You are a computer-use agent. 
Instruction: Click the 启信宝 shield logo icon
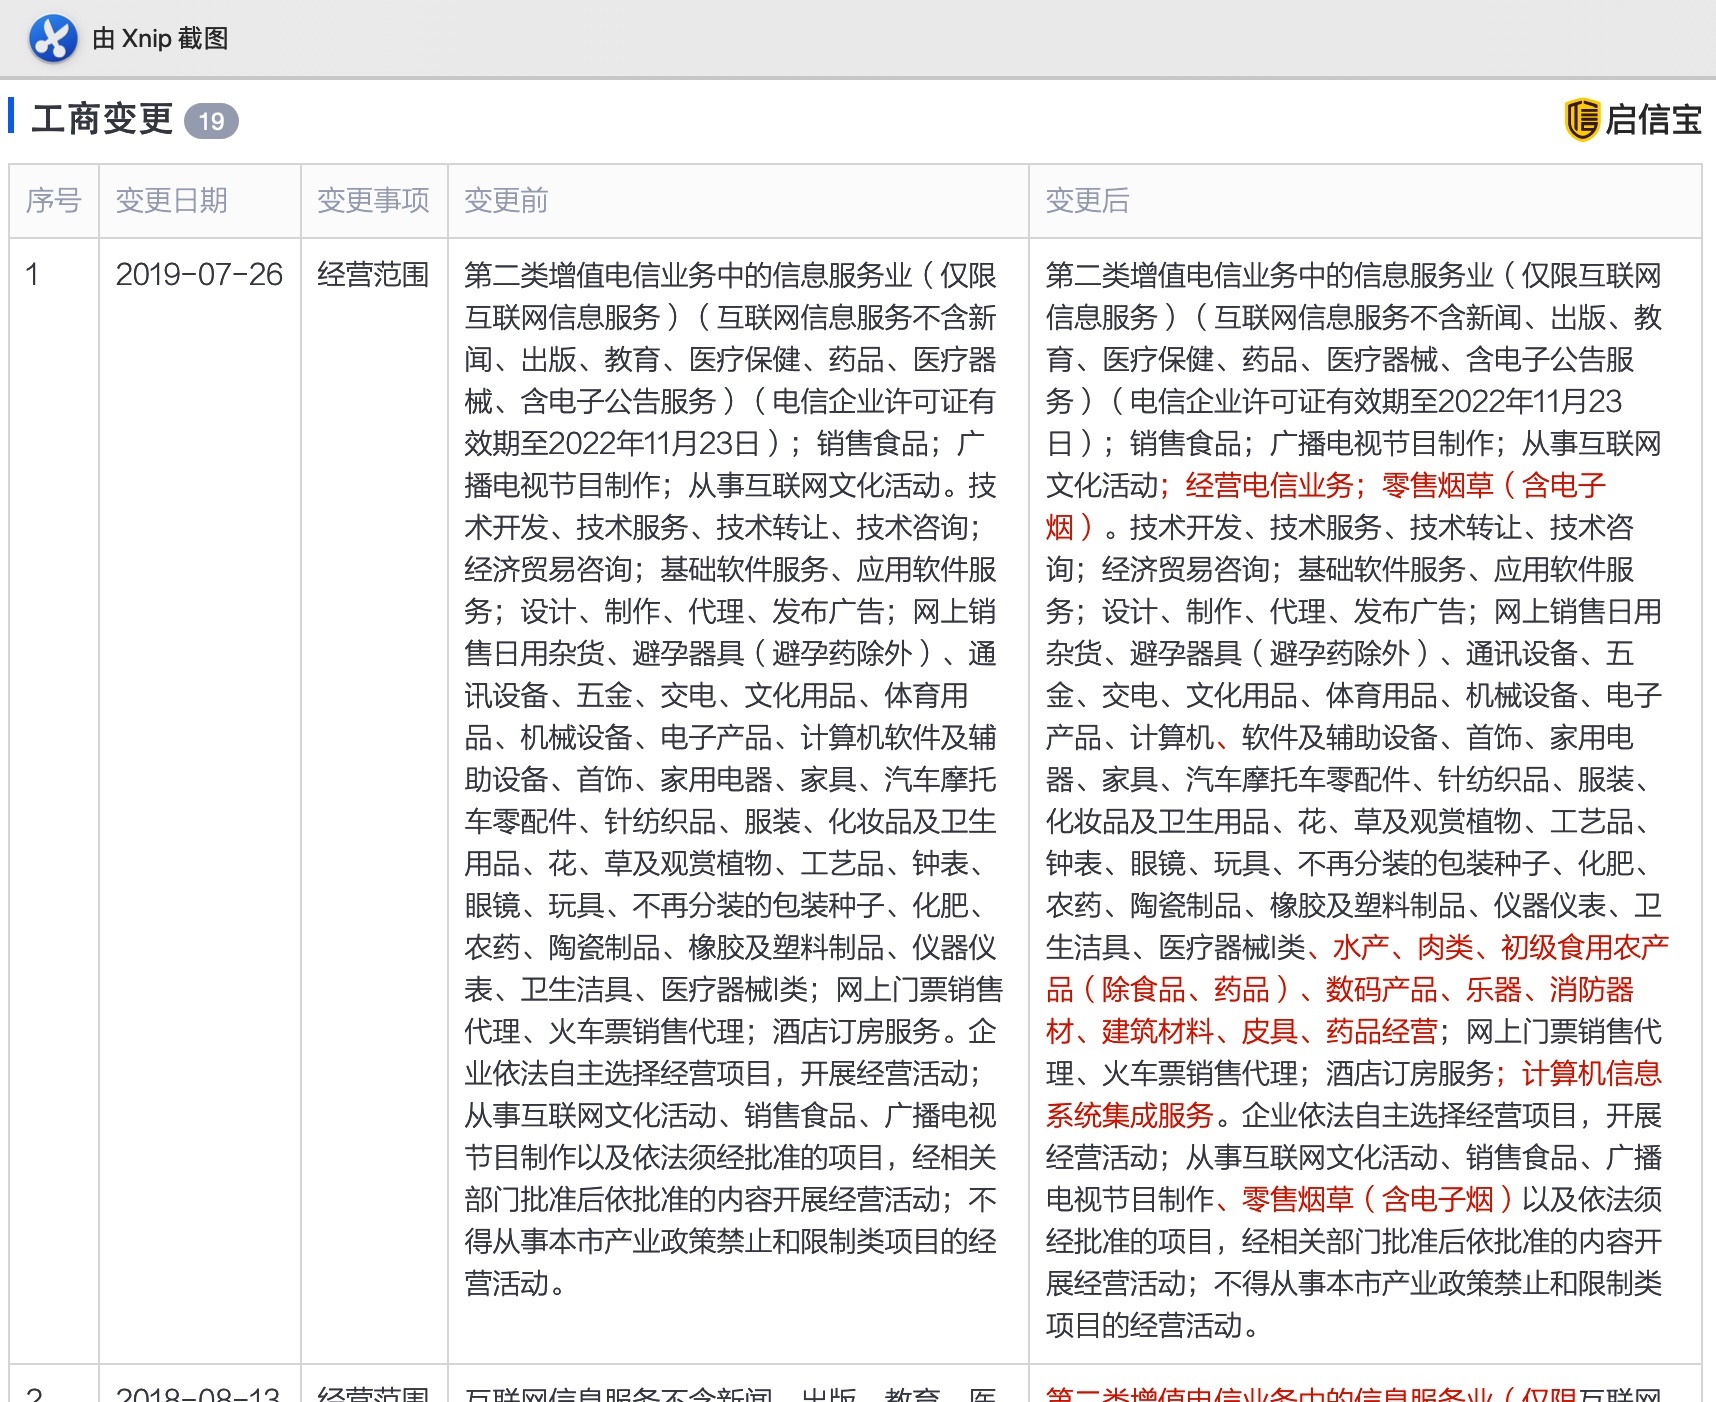tap(1581, 120)
